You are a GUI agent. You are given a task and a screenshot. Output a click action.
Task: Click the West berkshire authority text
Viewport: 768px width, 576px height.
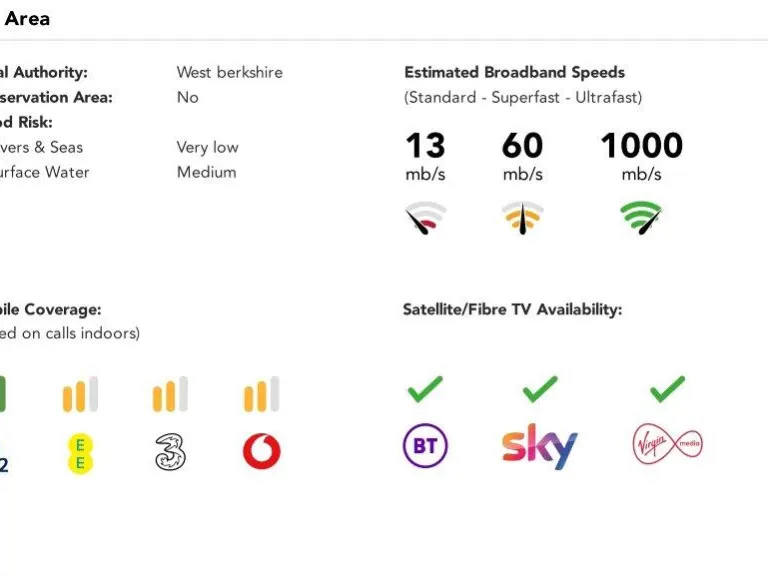pyautogui.click(x=229, y=72)
